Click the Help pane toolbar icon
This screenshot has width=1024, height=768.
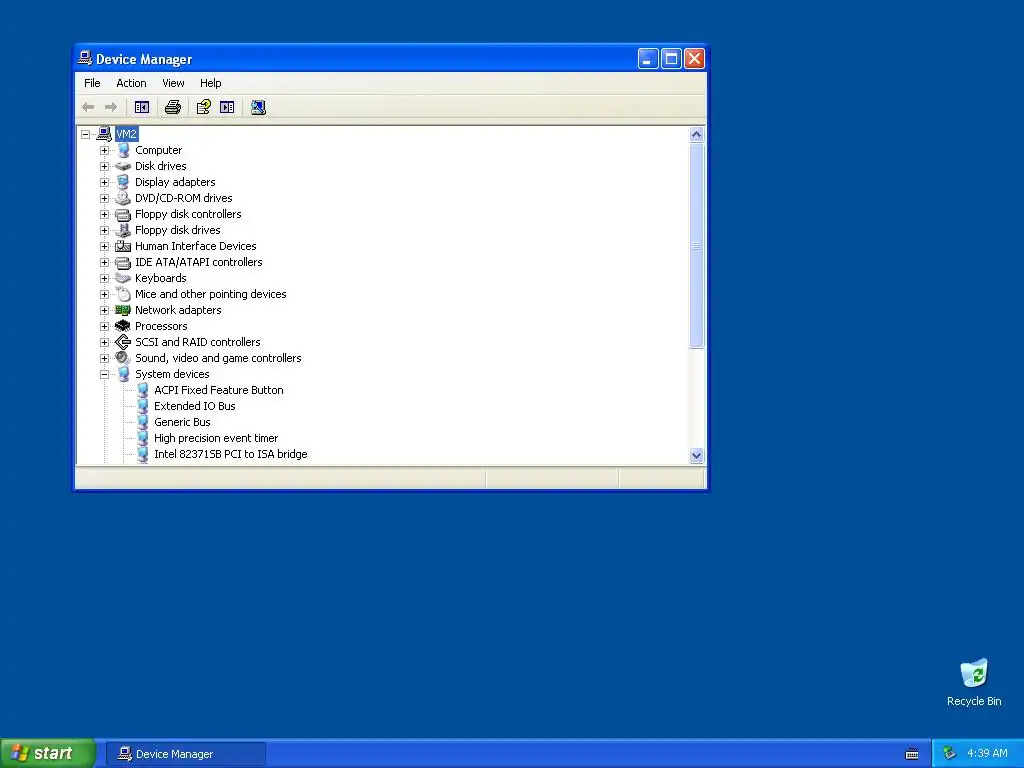[x=227, y=107]
